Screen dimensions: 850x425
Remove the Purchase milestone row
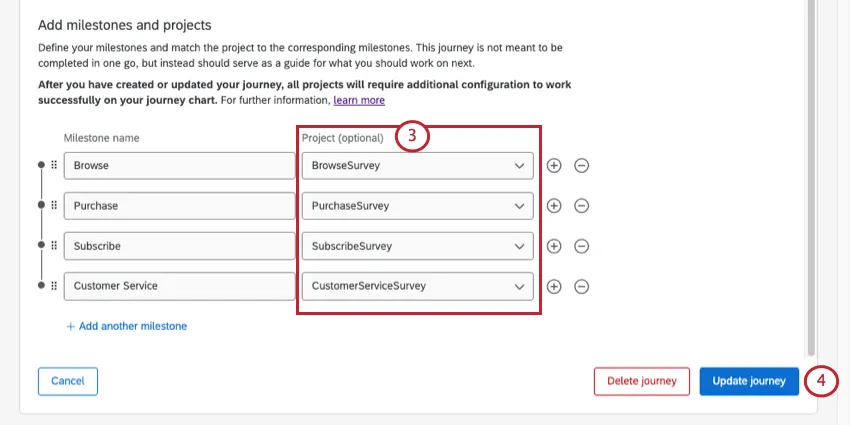(x=581, y=206)
